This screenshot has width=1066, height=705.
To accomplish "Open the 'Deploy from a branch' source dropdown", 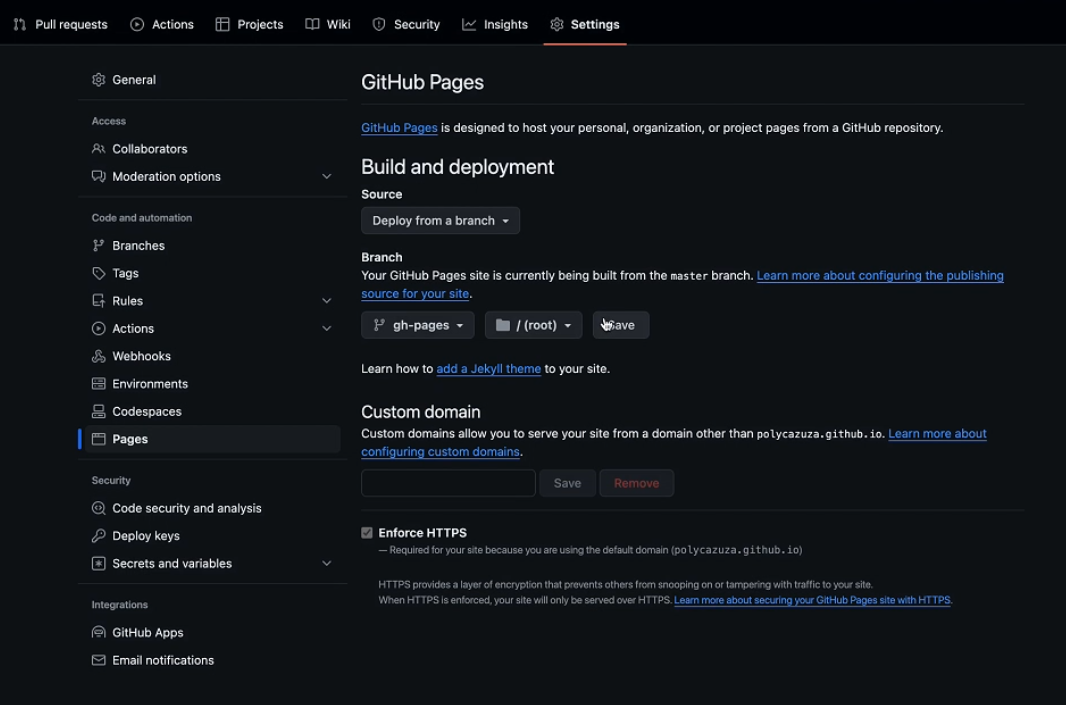I will tap(440, 220).
